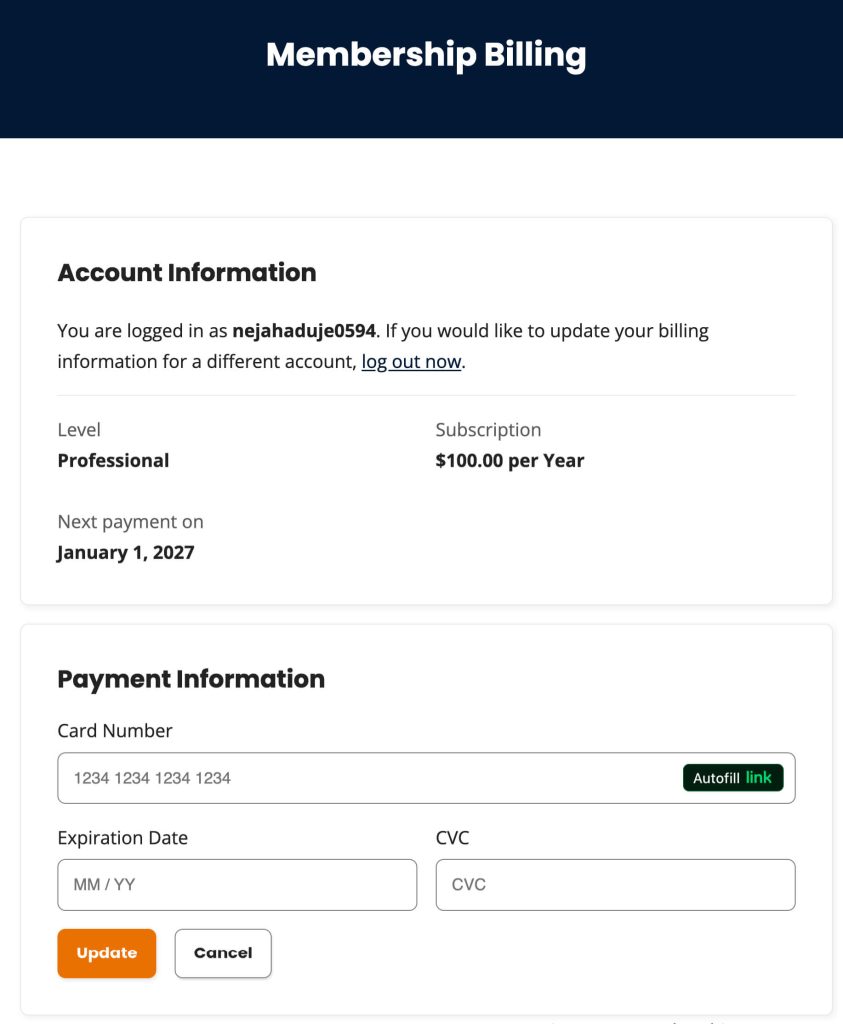Click the CVC input box
The width and height of the screenshot is (843, 1024).
click(x=615, y=884)
